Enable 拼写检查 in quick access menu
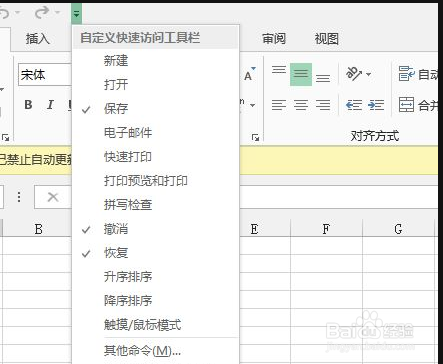443x364 pixels. (156, 205)
